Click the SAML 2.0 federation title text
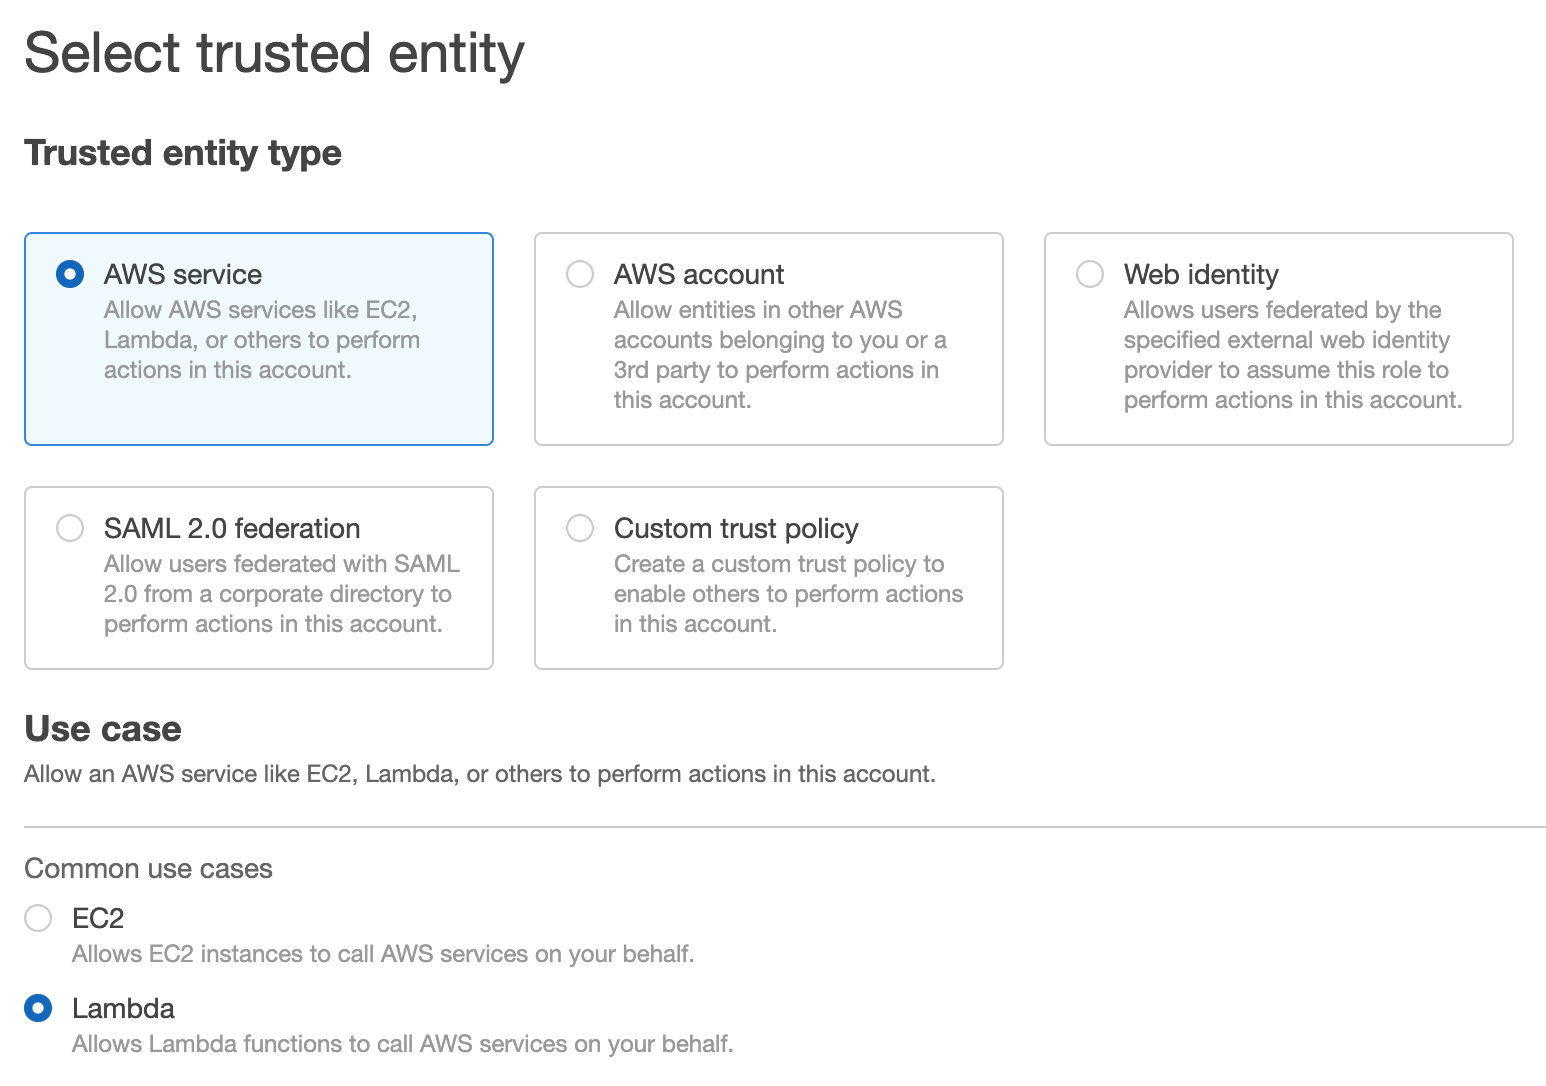 point(231,528)
